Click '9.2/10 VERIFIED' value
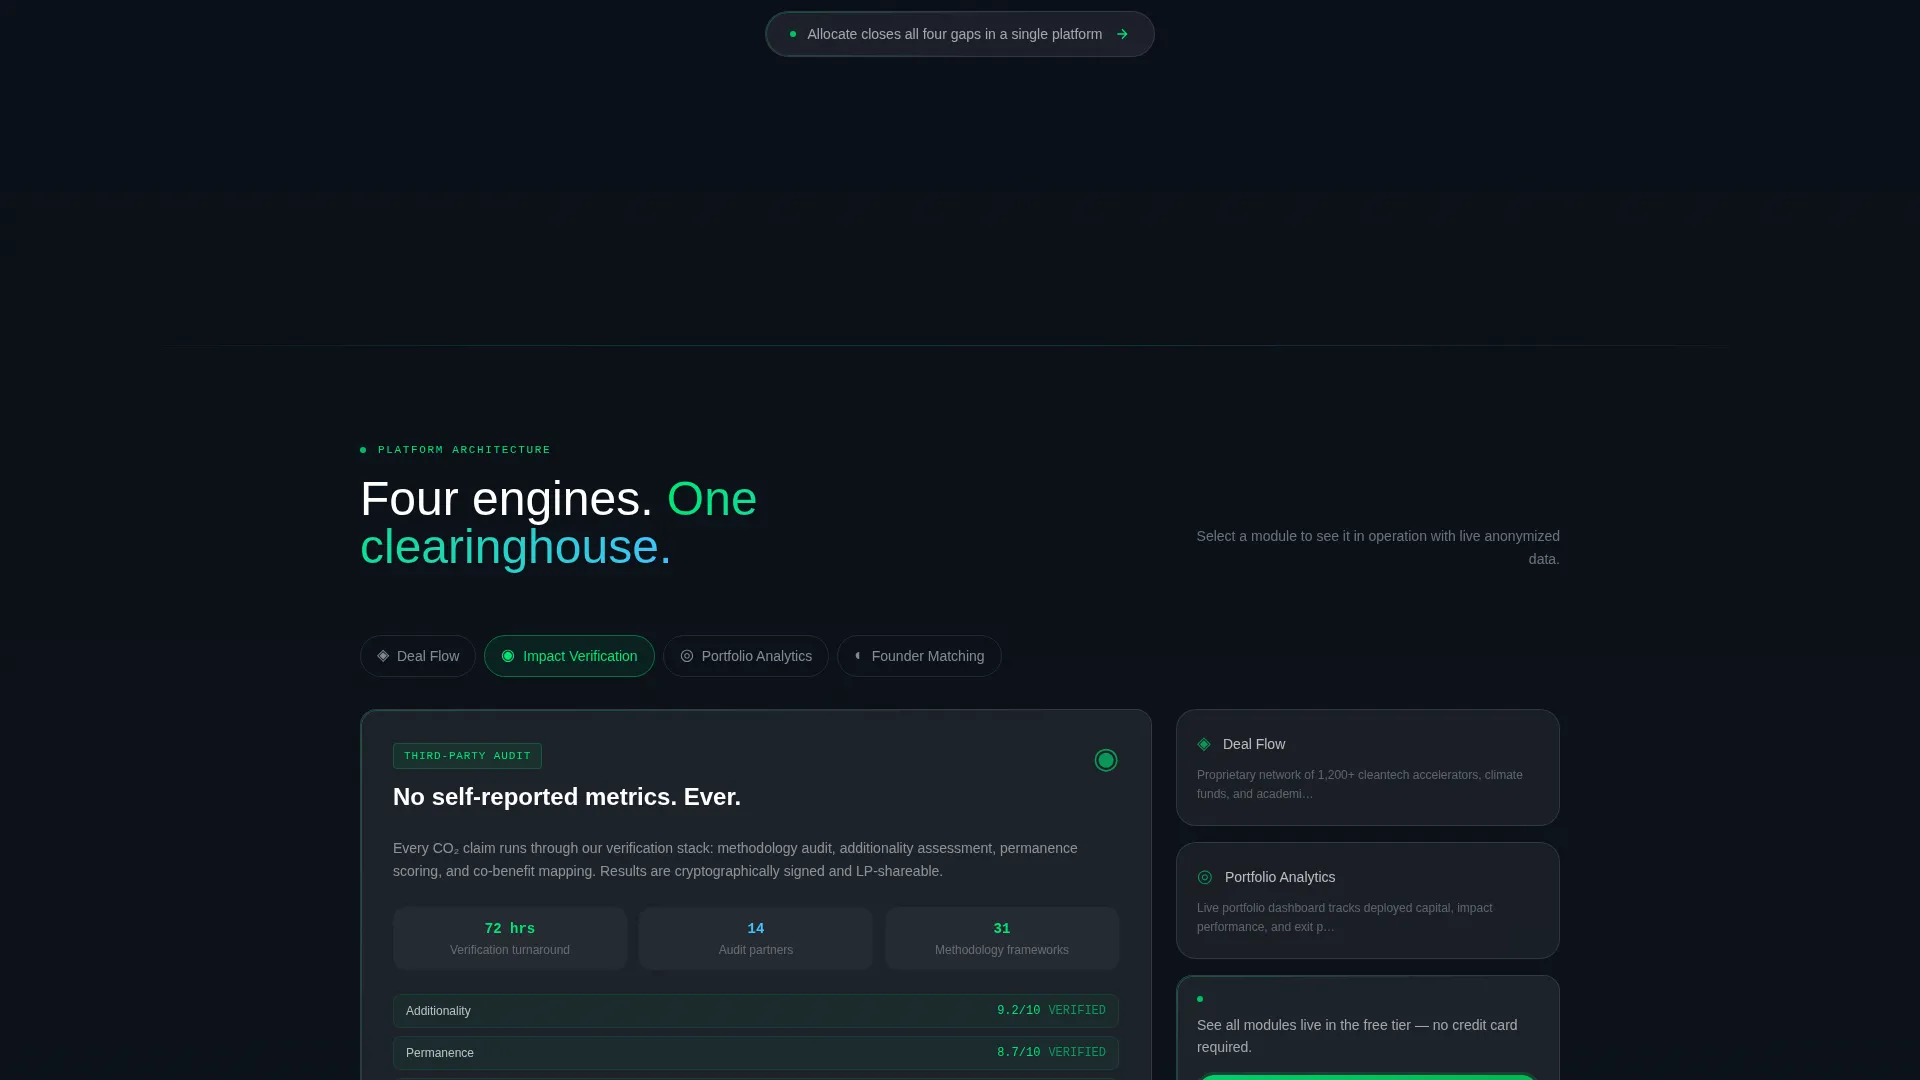This screenshot has height=1080, width=1920. click(x=1051, y=1011)
